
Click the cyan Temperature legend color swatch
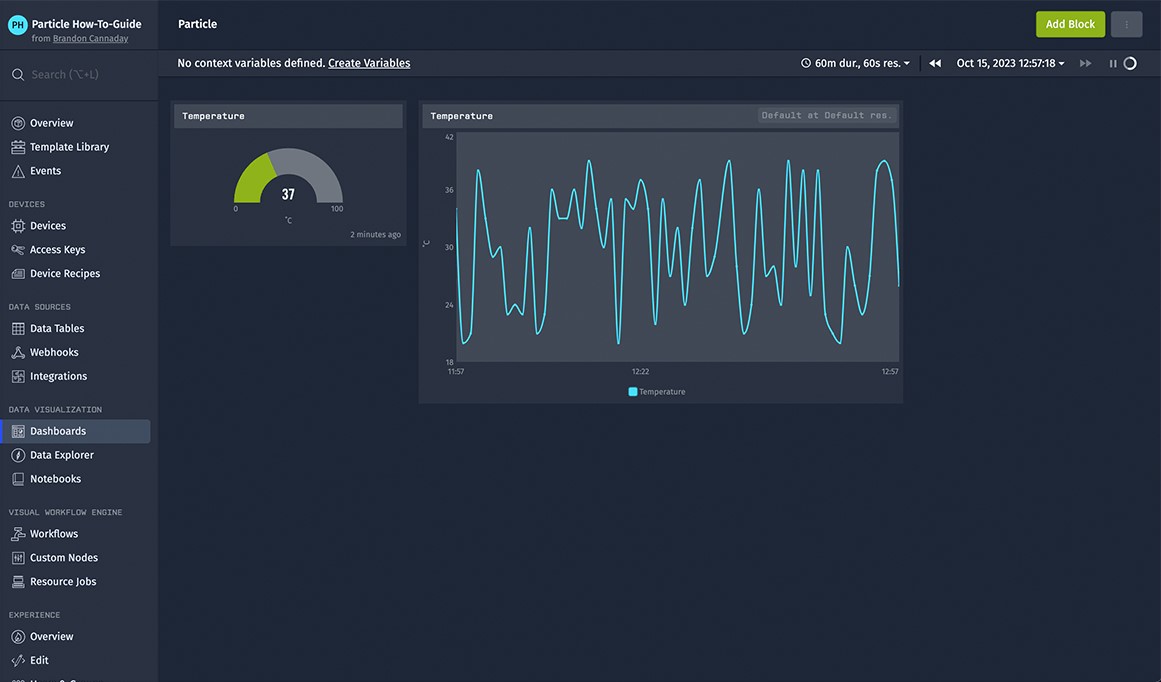(x=633, y=392)
